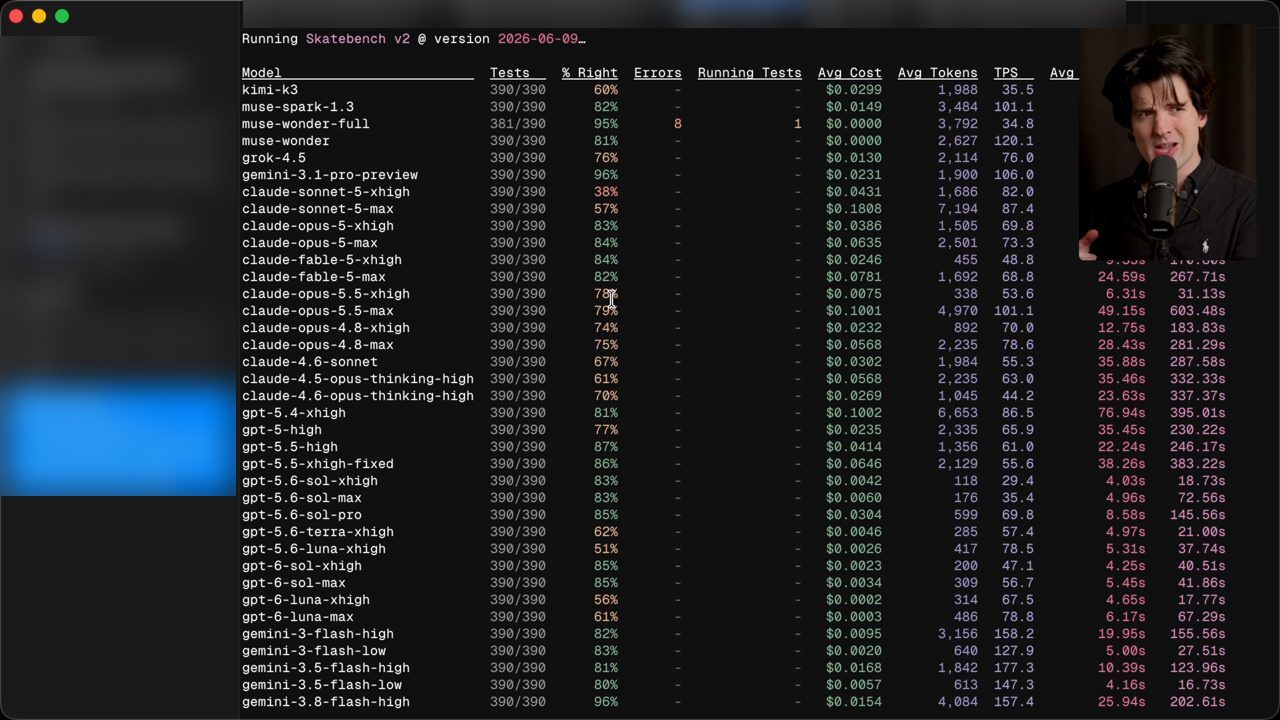
Task: Select the 'muse-wonder-full' model name
Action: (x=306, y=124)
